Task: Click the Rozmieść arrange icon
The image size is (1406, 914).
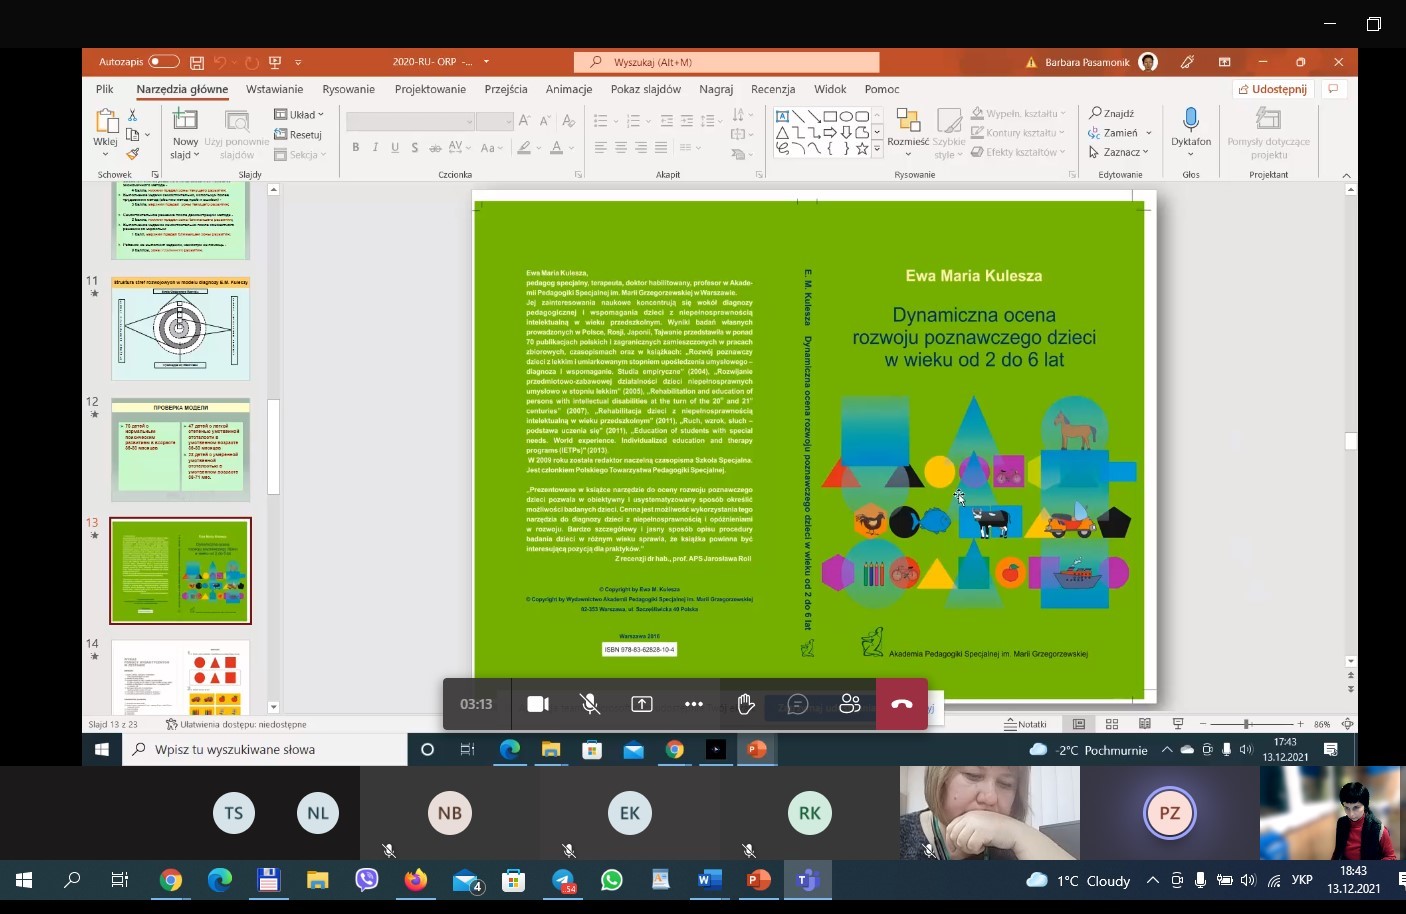Action: (x=908, y=121)
